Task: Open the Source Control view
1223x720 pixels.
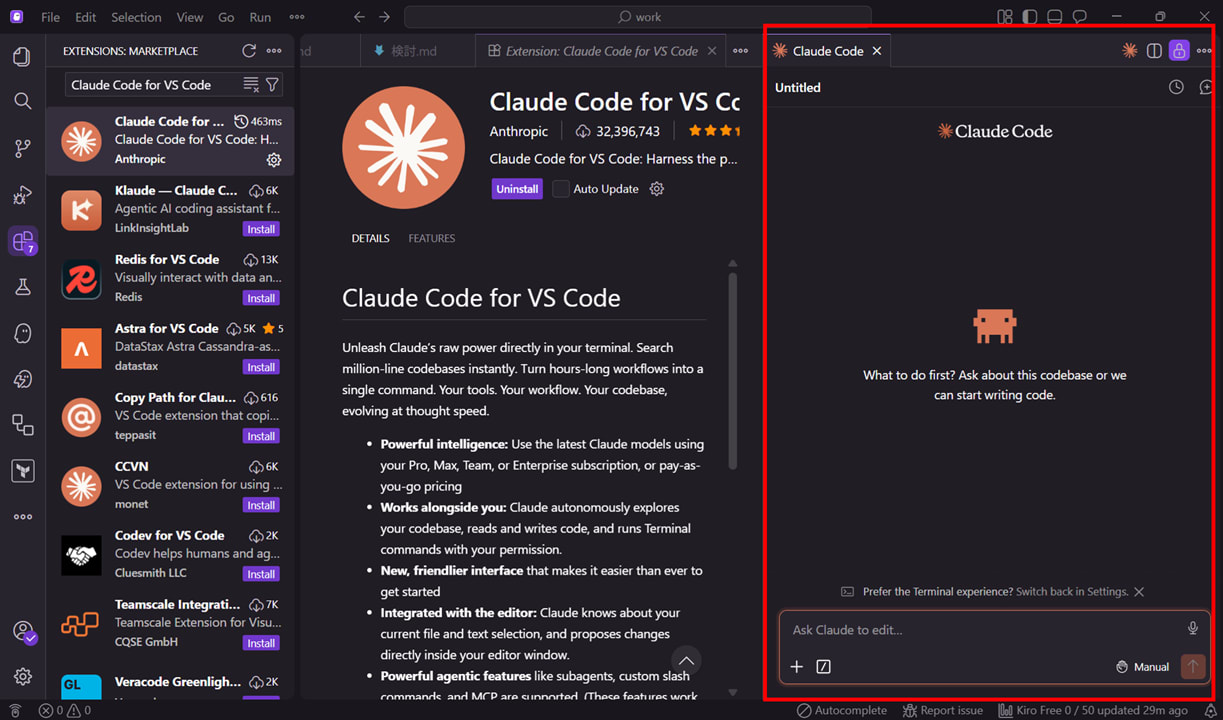Action: (22, 148)
